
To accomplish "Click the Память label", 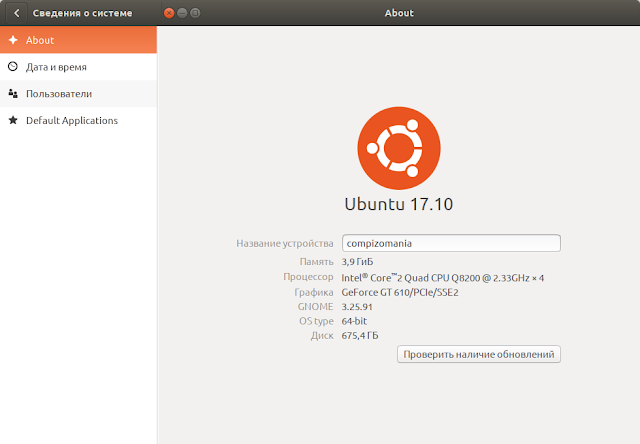I will pos(317,262).
